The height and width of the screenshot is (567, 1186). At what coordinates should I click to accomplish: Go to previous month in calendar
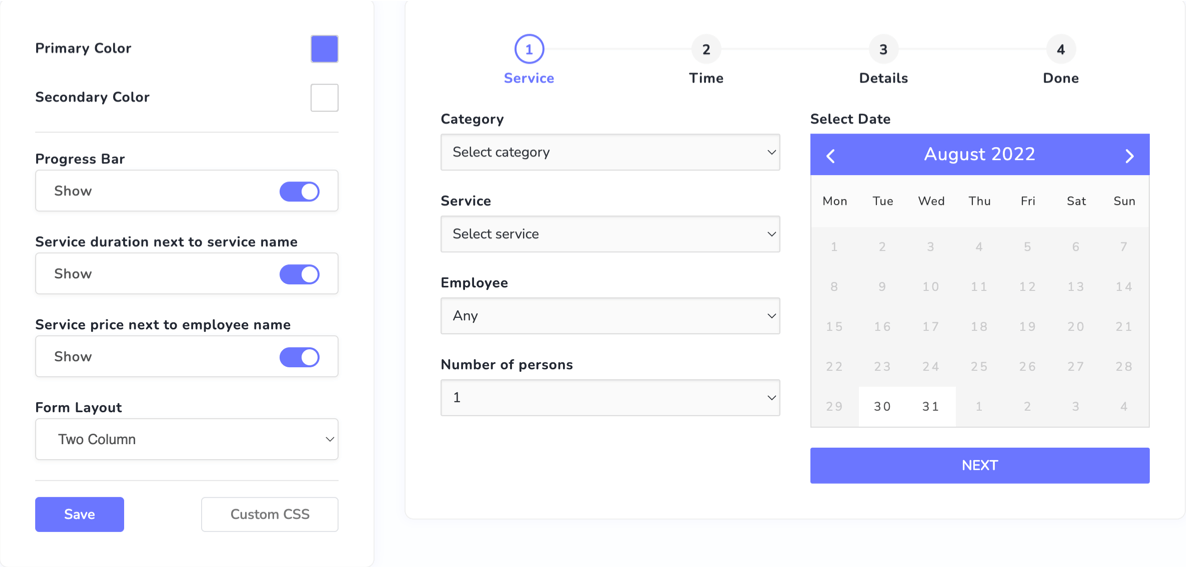pos(831,155)
